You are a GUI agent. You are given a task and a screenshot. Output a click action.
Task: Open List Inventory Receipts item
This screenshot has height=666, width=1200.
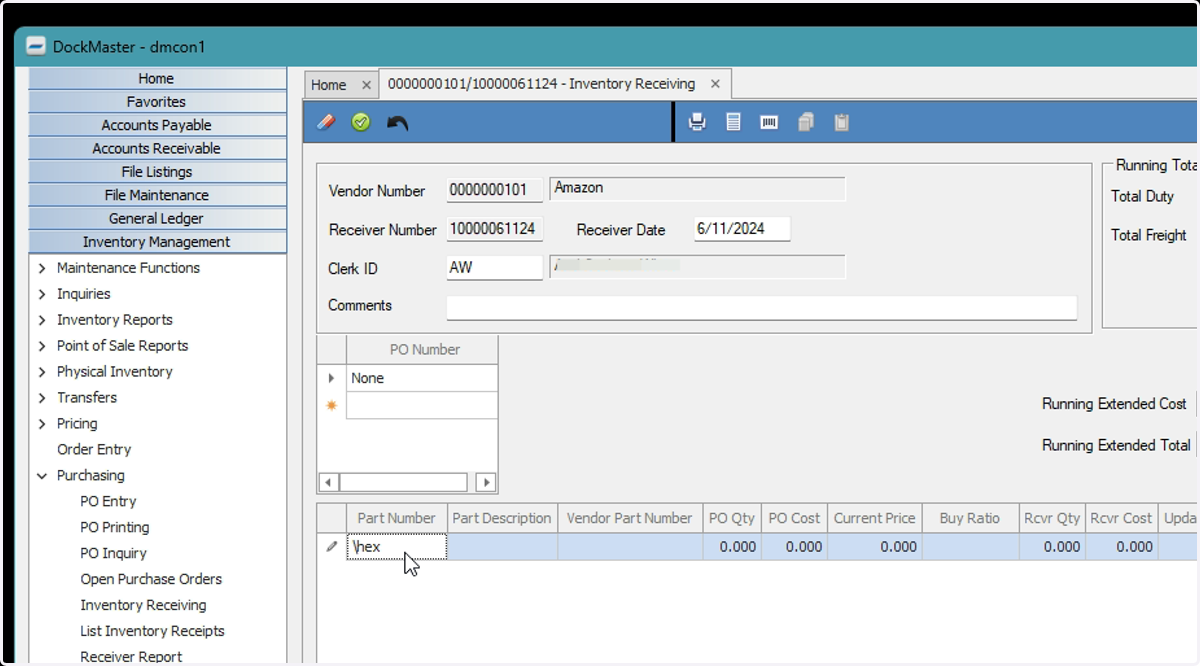coord(152,632)
